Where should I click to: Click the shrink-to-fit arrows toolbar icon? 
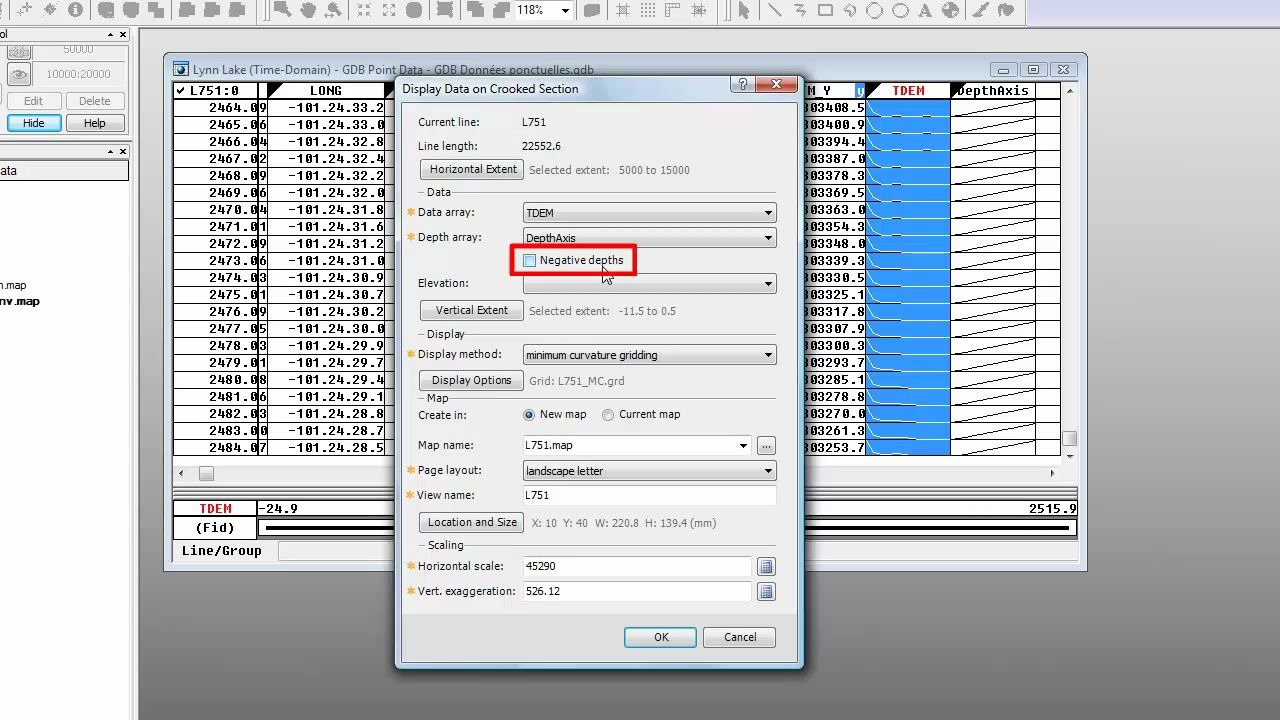point(362,10)
